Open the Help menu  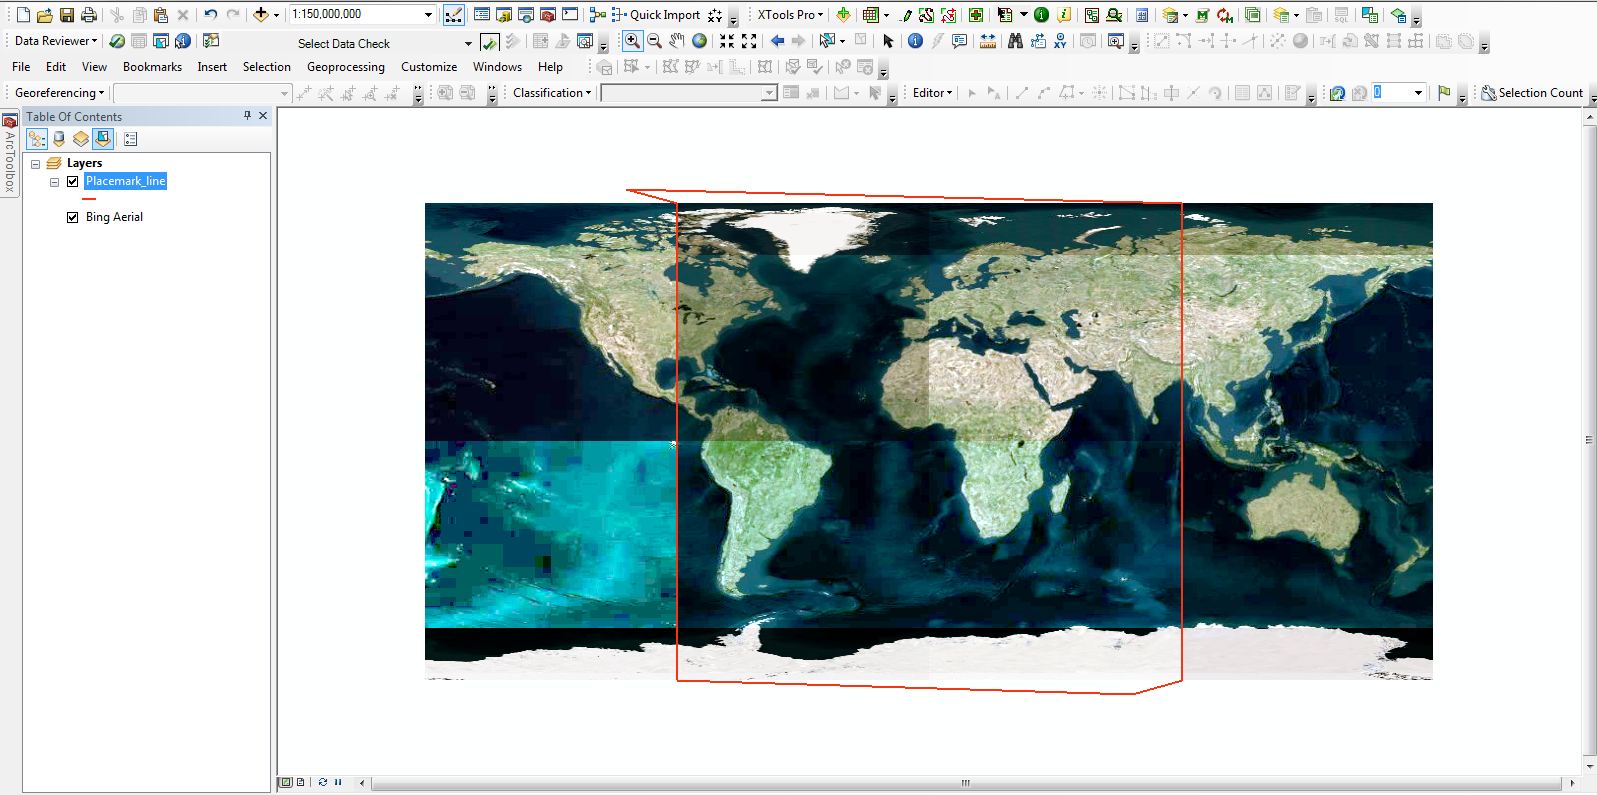click(x=550, y=67)
